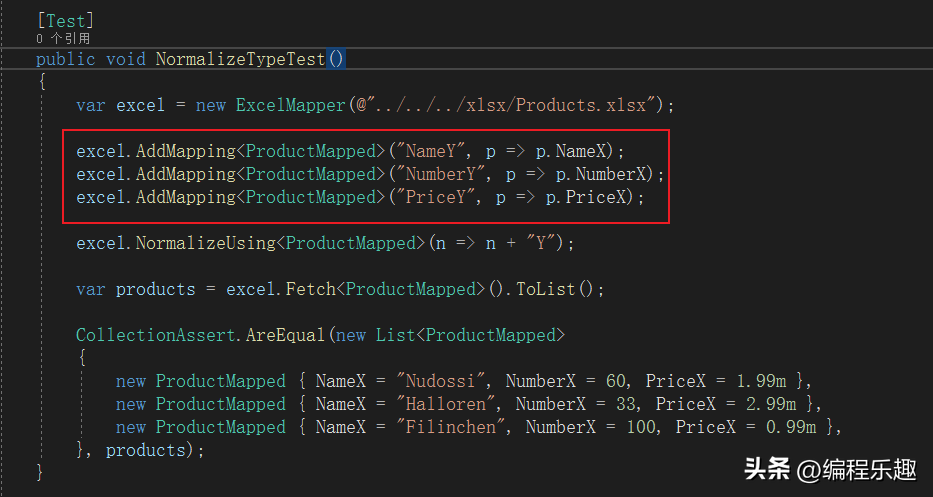Viewport: 933px width, 497px height.
Task: Click the 'products' argument at the end
Action: pyautogui.click(x=146, y=450)
